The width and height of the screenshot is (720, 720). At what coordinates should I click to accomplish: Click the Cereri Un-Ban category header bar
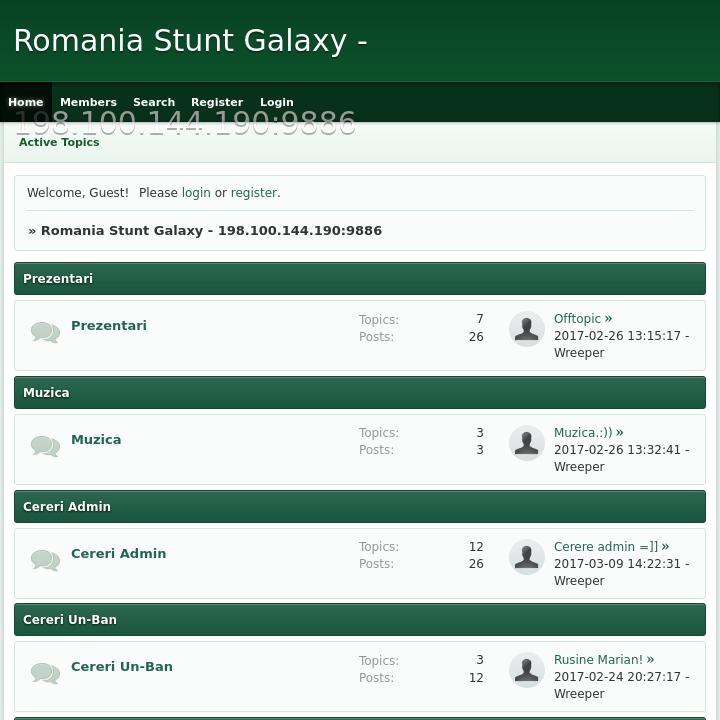coord(360,620)
